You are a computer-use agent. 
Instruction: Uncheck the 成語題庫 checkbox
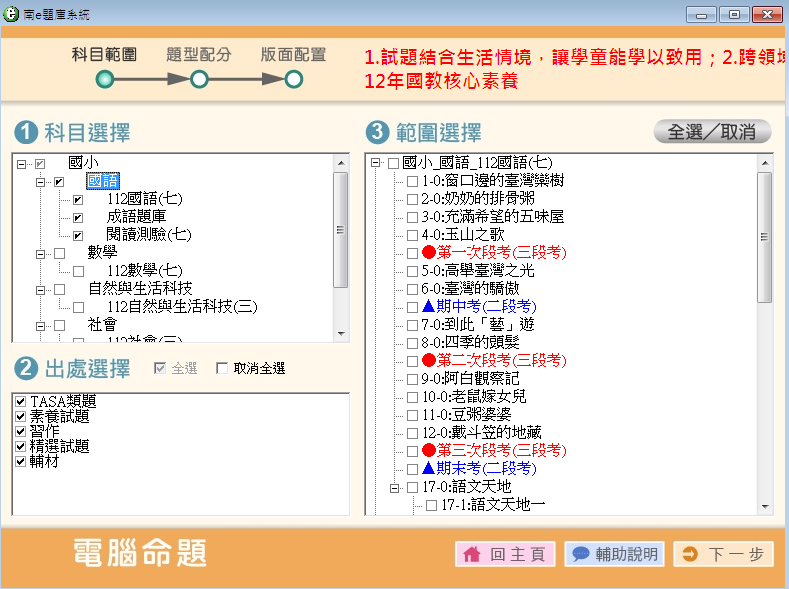pyautogui.click(x=78, y=217)
